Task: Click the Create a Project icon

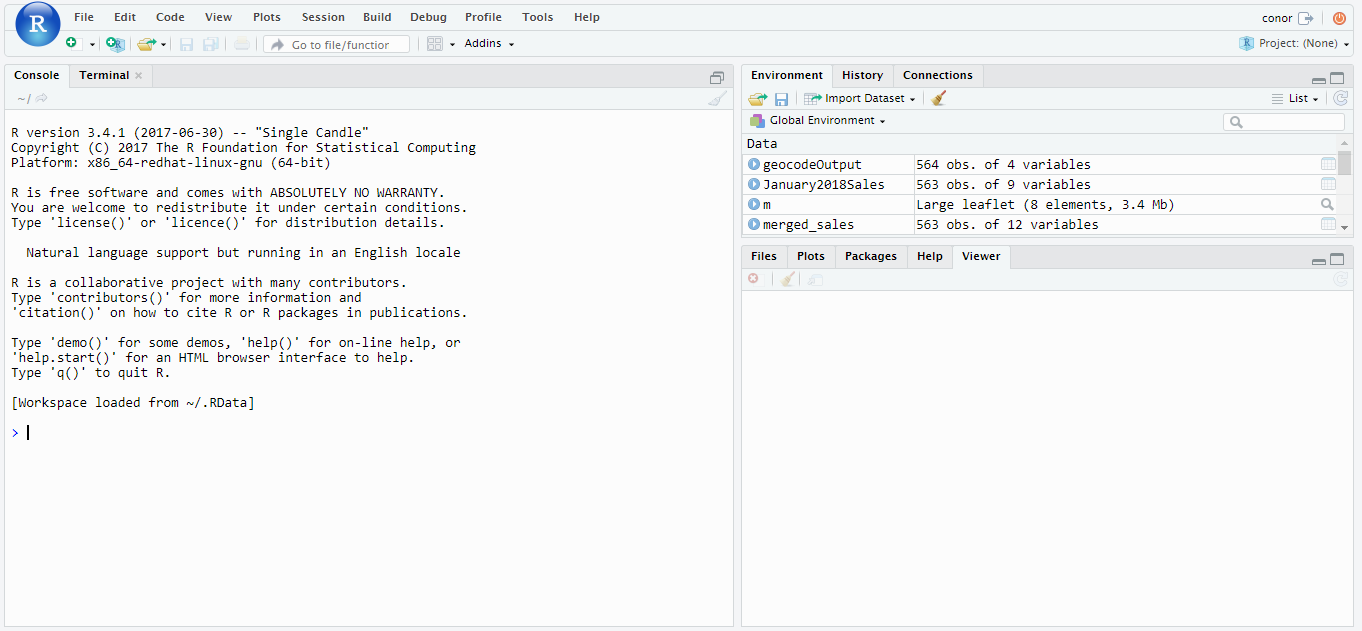Action: 115,44
